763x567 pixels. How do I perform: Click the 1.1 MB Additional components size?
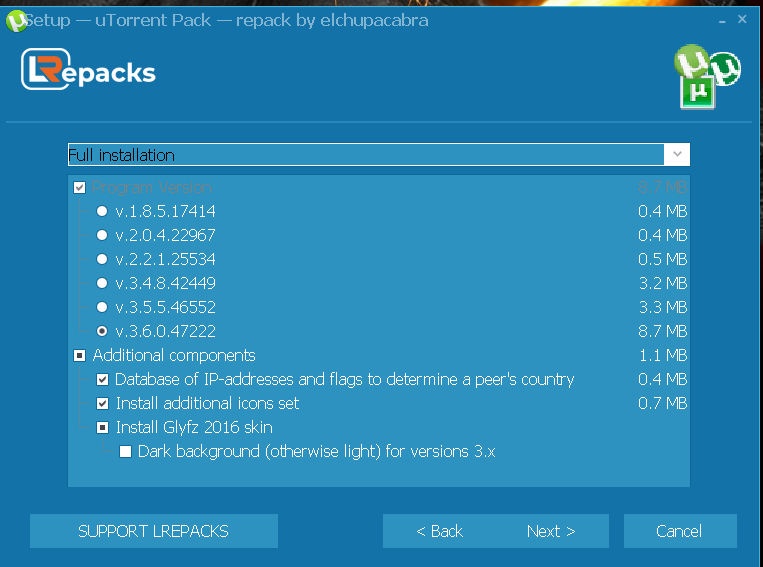coord(663,355)
